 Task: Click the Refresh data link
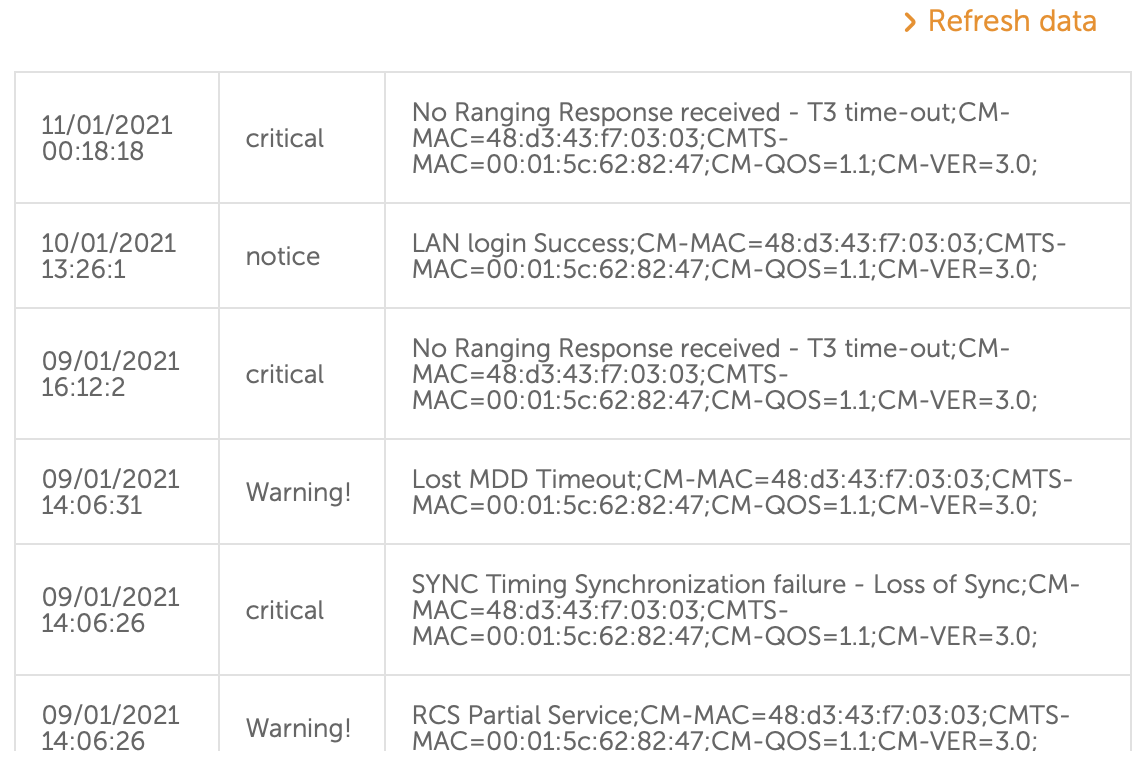(1011, 21)
